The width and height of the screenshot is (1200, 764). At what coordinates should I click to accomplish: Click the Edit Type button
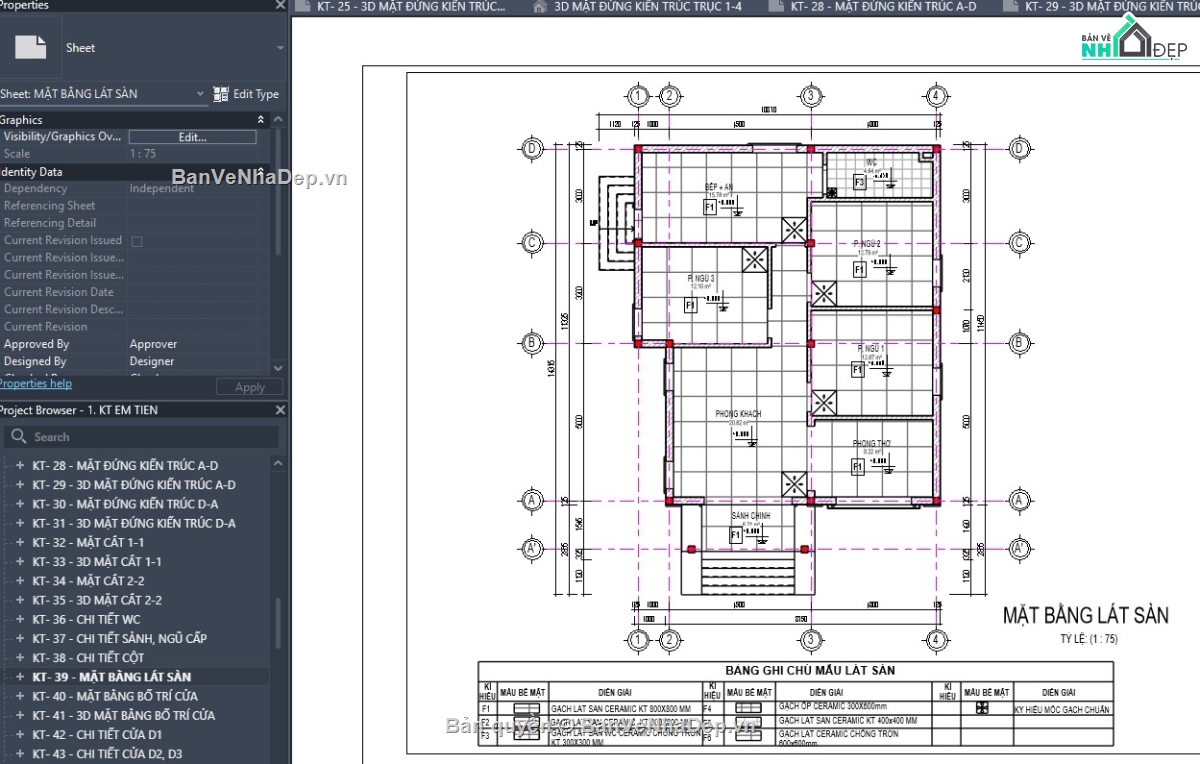click(246, 94)
